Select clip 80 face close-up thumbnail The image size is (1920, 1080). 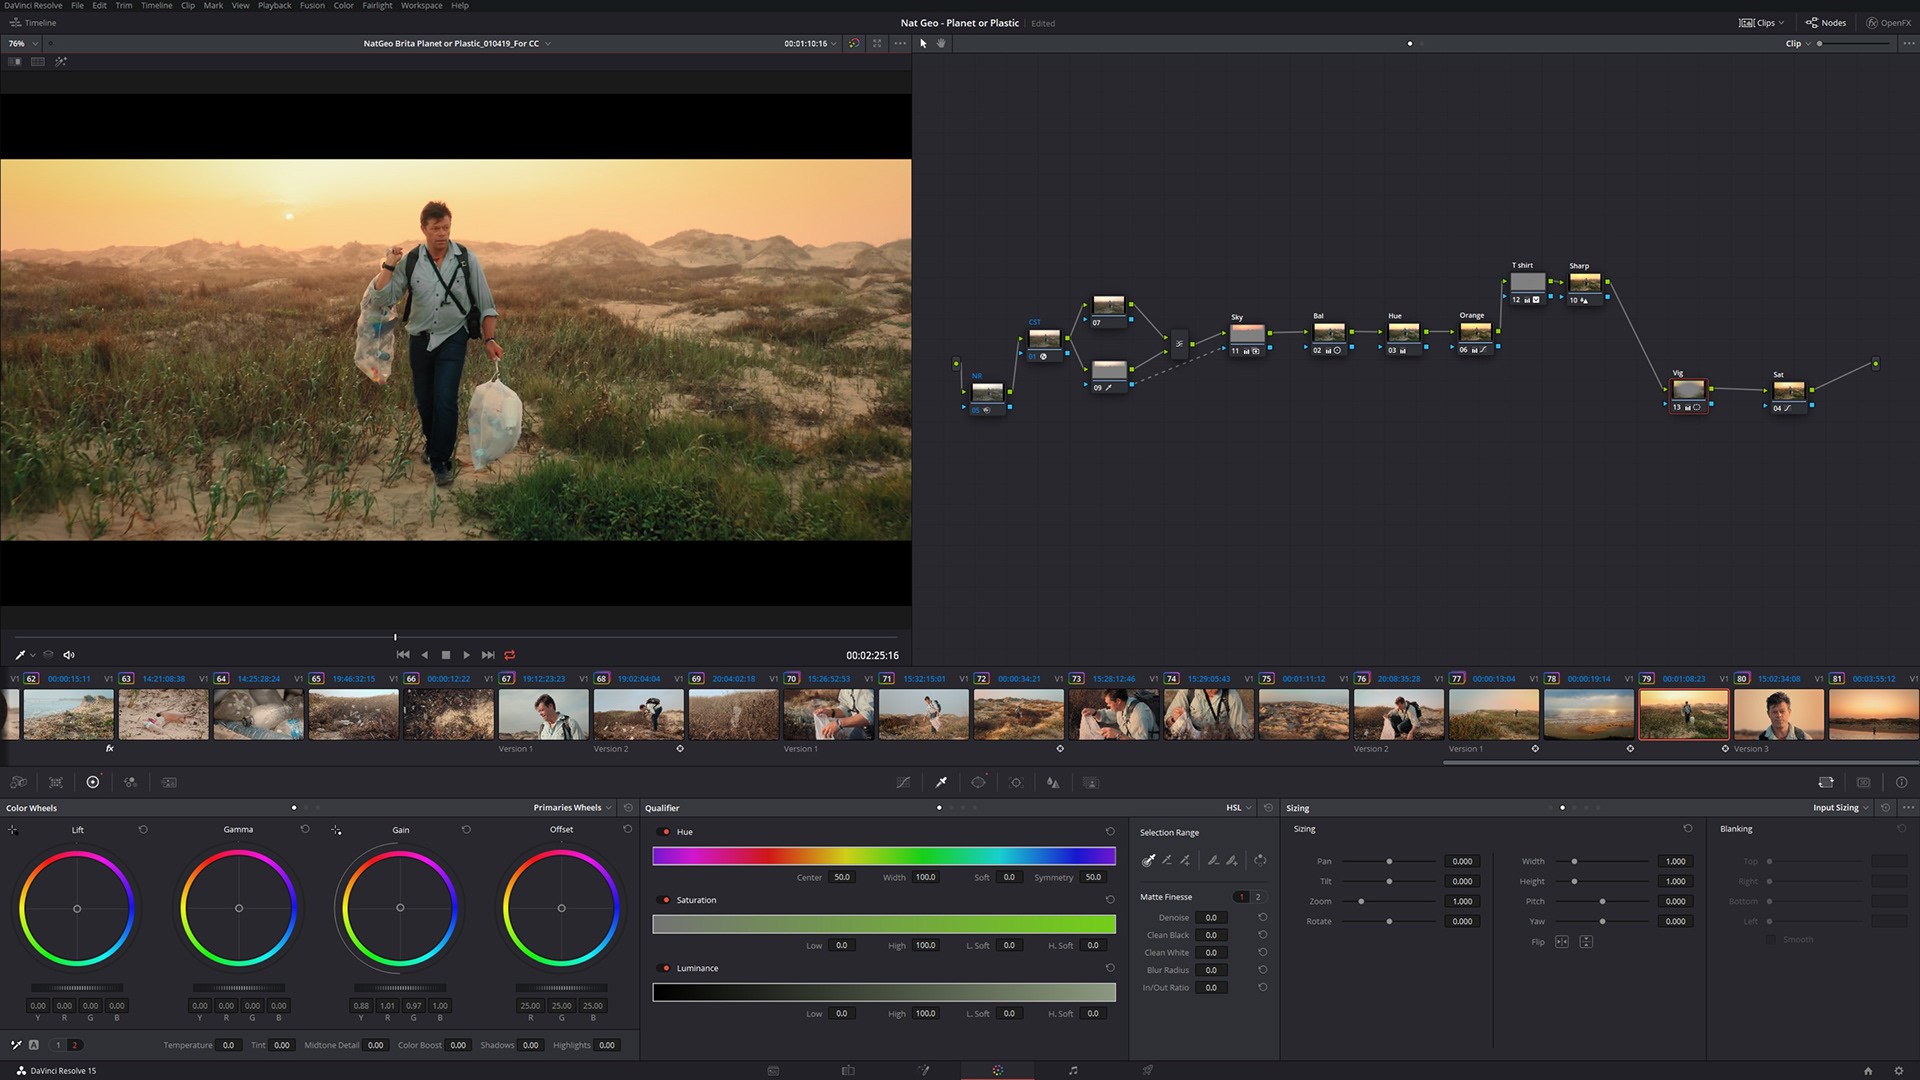pos(1778,715)
